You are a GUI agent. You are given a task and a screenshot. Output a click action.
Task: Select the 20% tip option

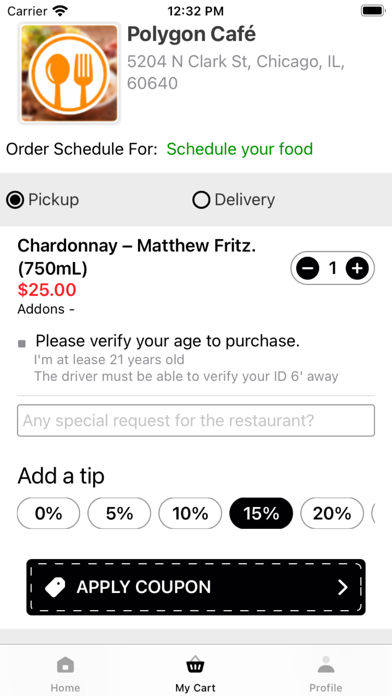pos(332,514)
